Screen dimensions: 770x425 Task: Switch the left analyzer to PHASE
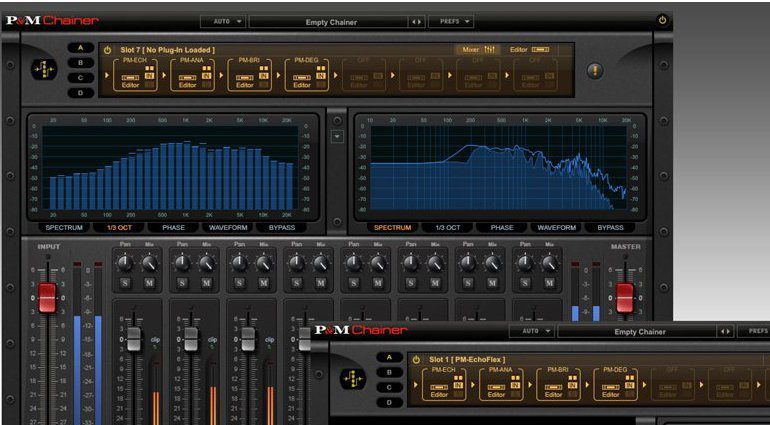point(173,227)
